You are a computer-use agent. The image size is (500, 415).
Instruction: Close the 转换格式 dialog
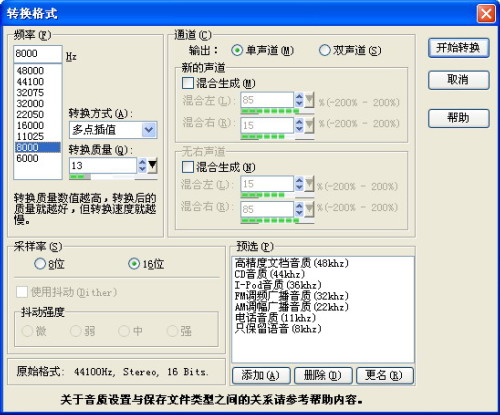coord(486,14)
